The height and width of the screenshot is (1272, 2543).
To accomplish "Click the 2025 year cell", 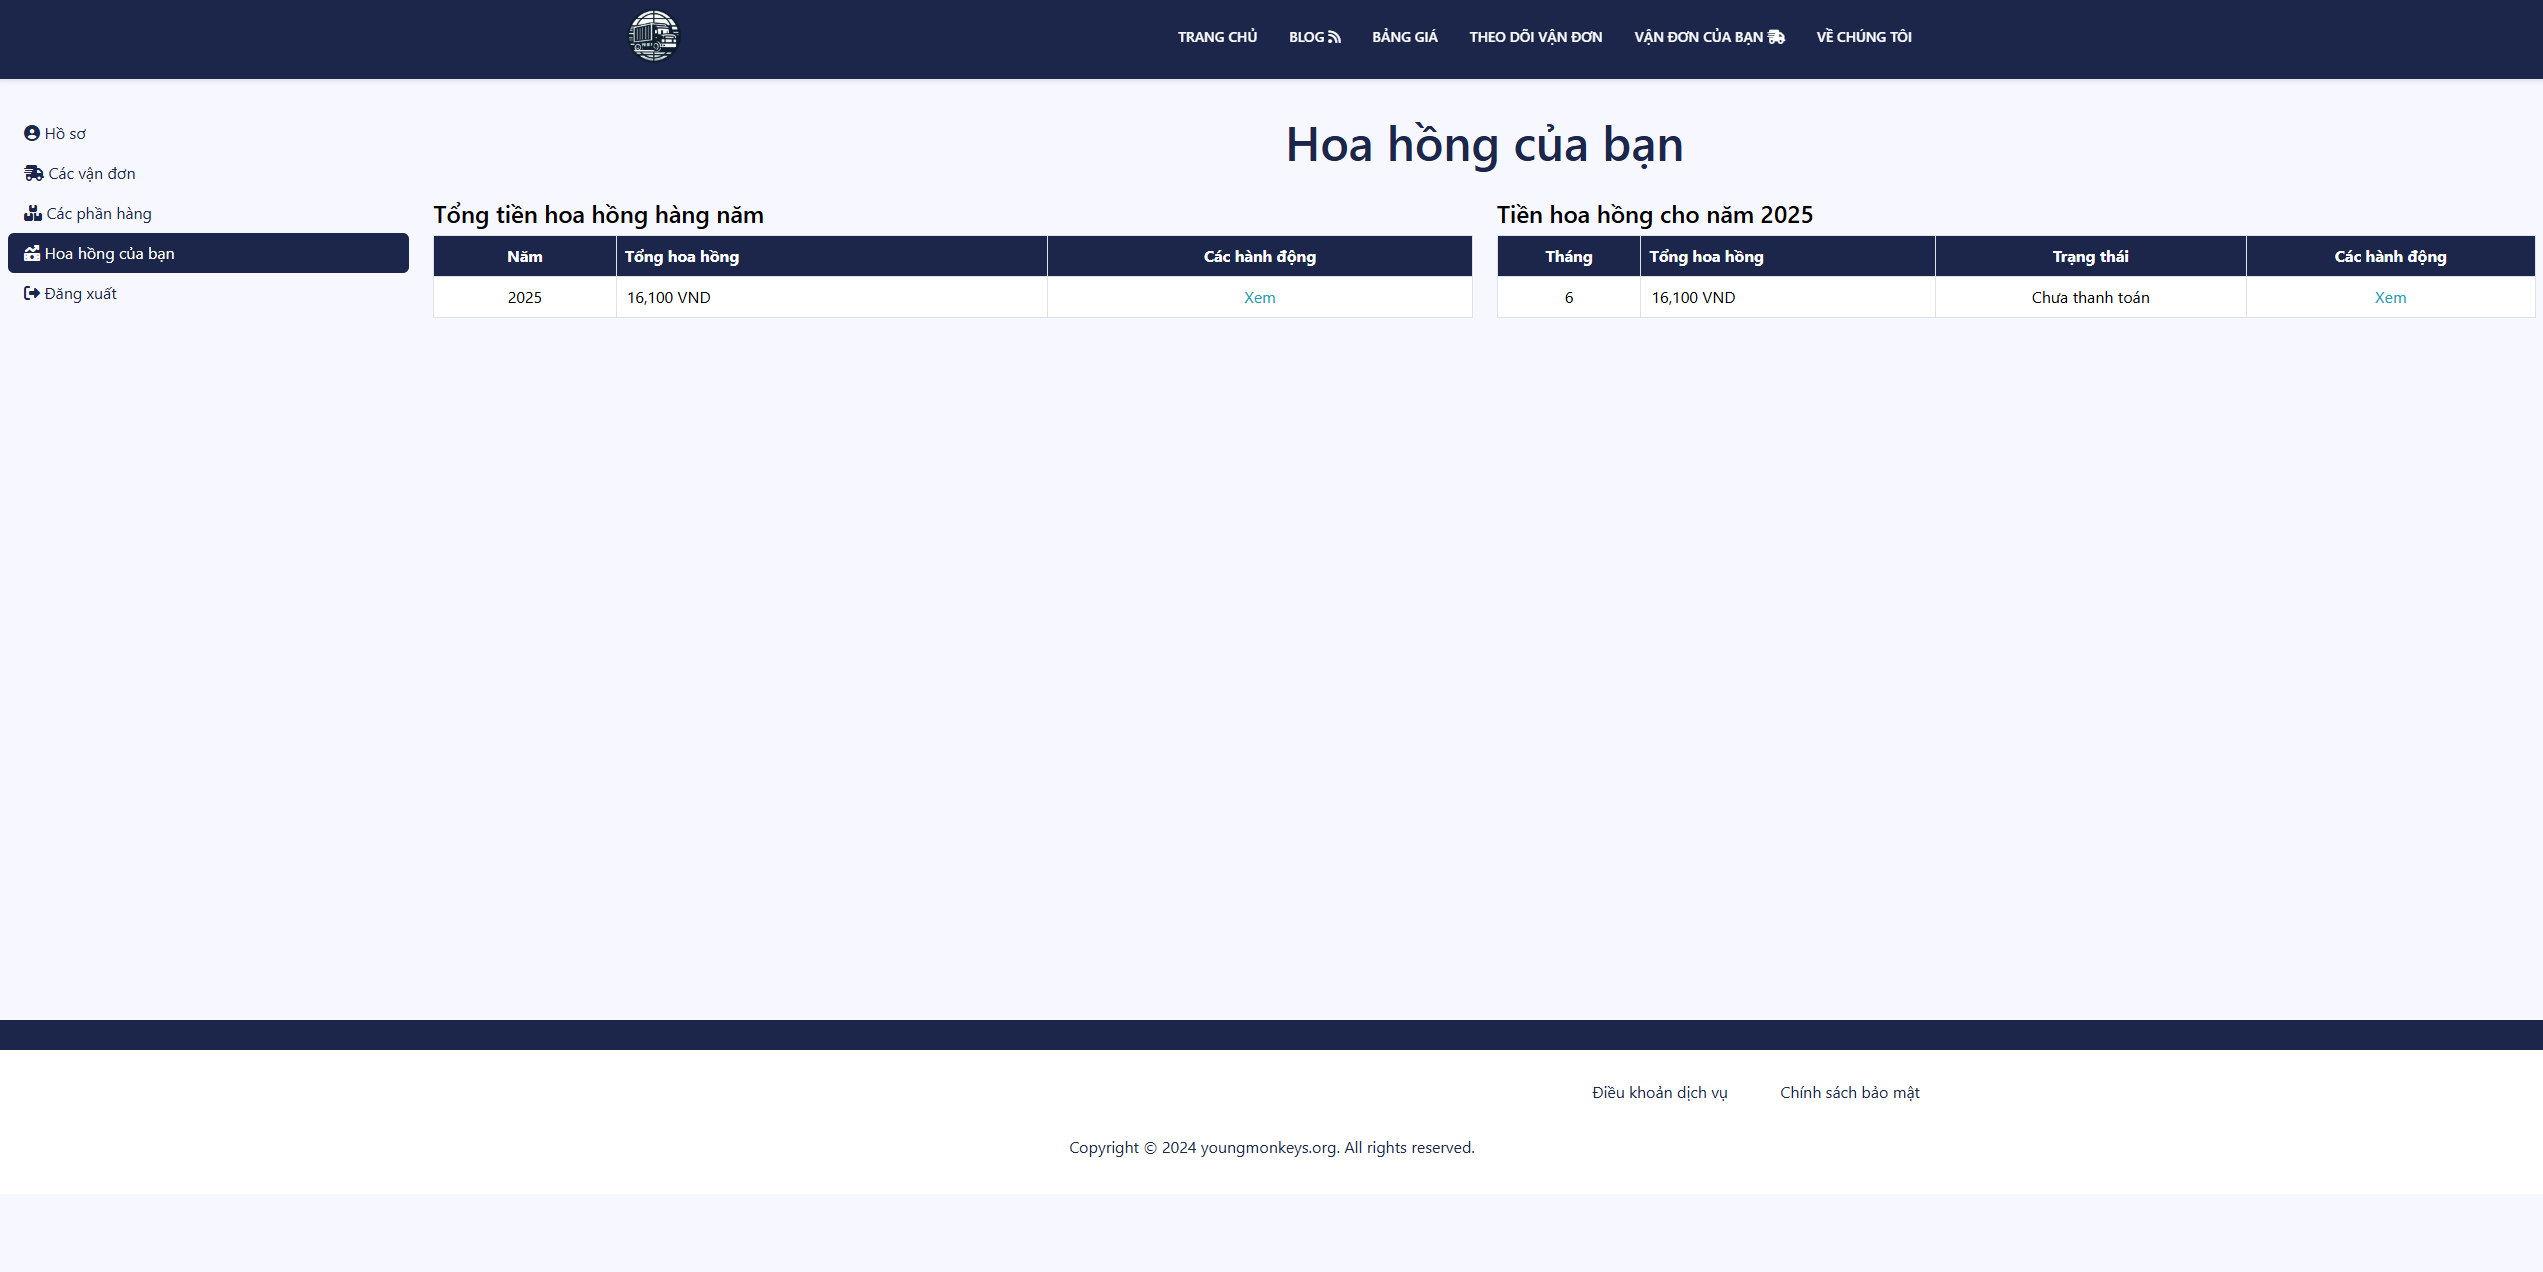I will (524, 298).
